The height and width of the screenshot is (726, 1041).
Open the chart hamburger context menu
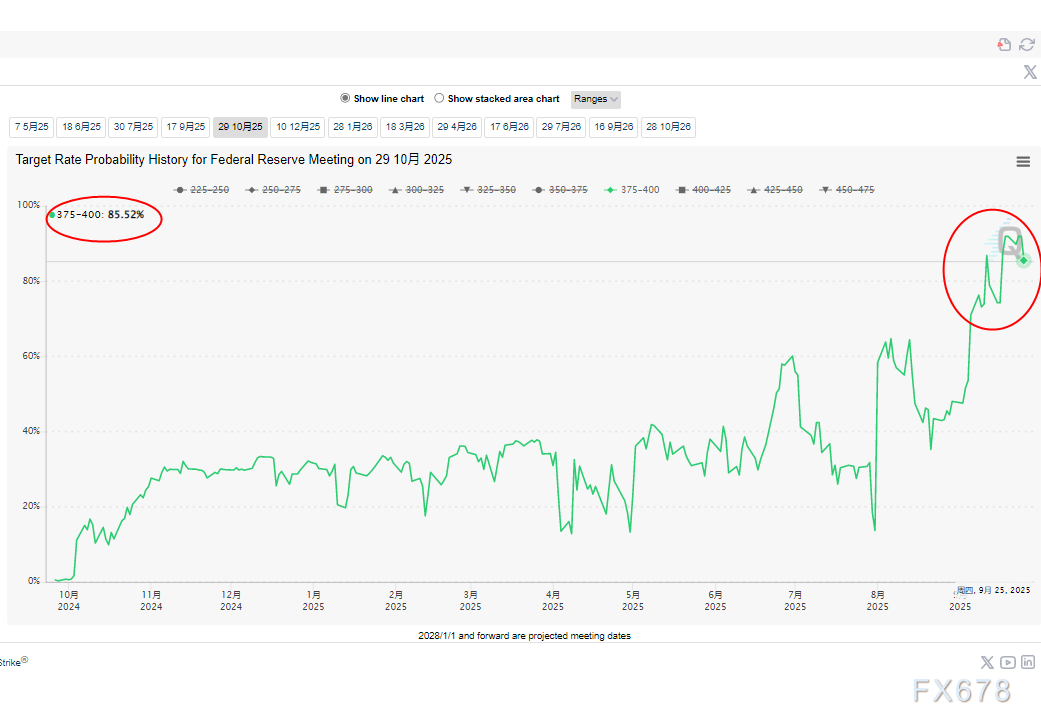click(x=1023, y=162)
